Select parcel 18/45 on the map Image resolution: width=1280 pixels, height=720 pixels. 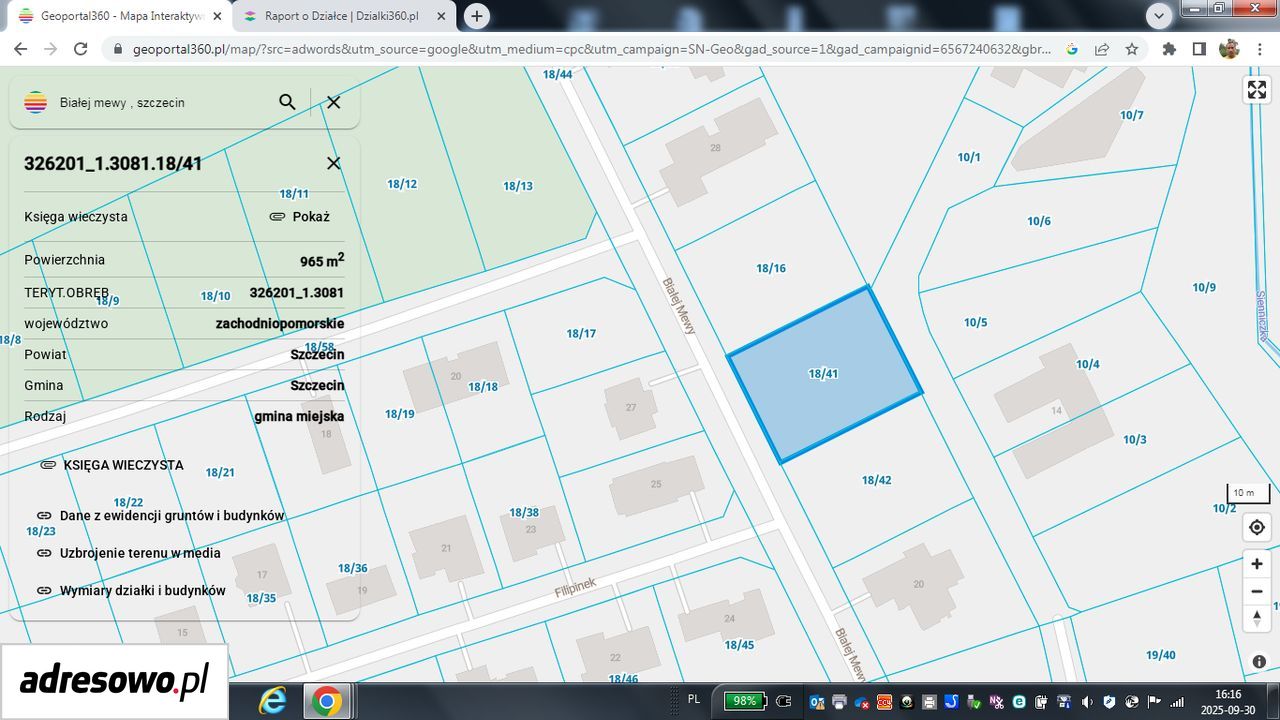739,645
